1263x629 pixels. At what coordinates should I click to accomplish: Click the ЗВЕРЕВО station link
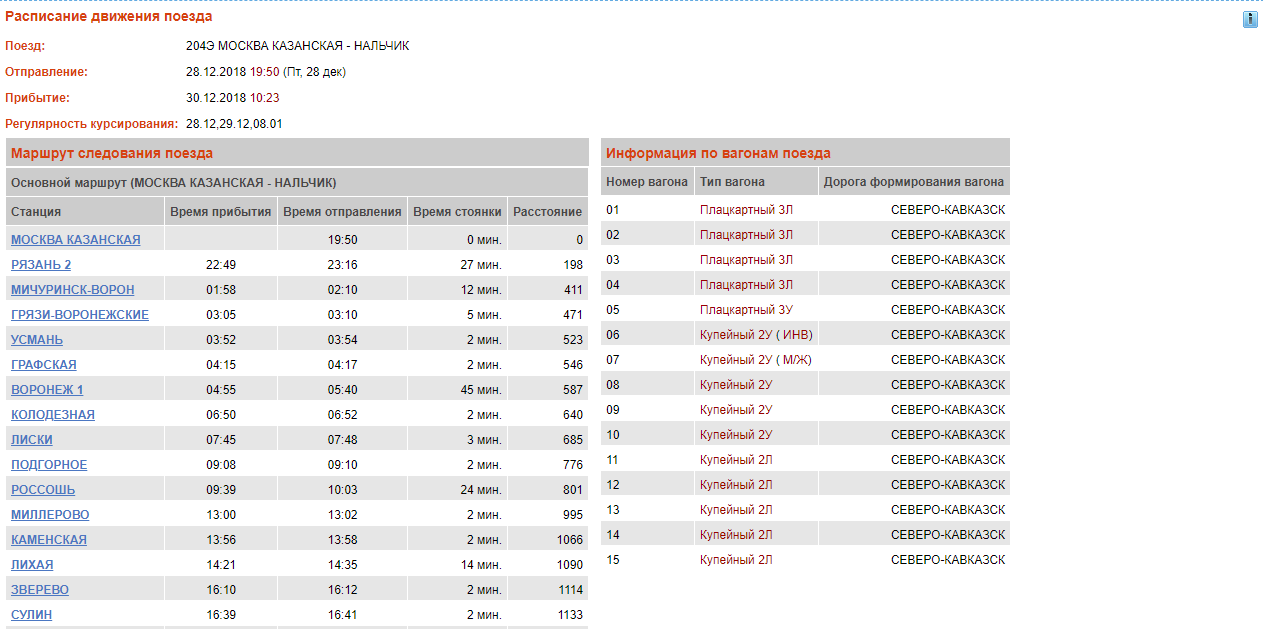tap(40, 590)
